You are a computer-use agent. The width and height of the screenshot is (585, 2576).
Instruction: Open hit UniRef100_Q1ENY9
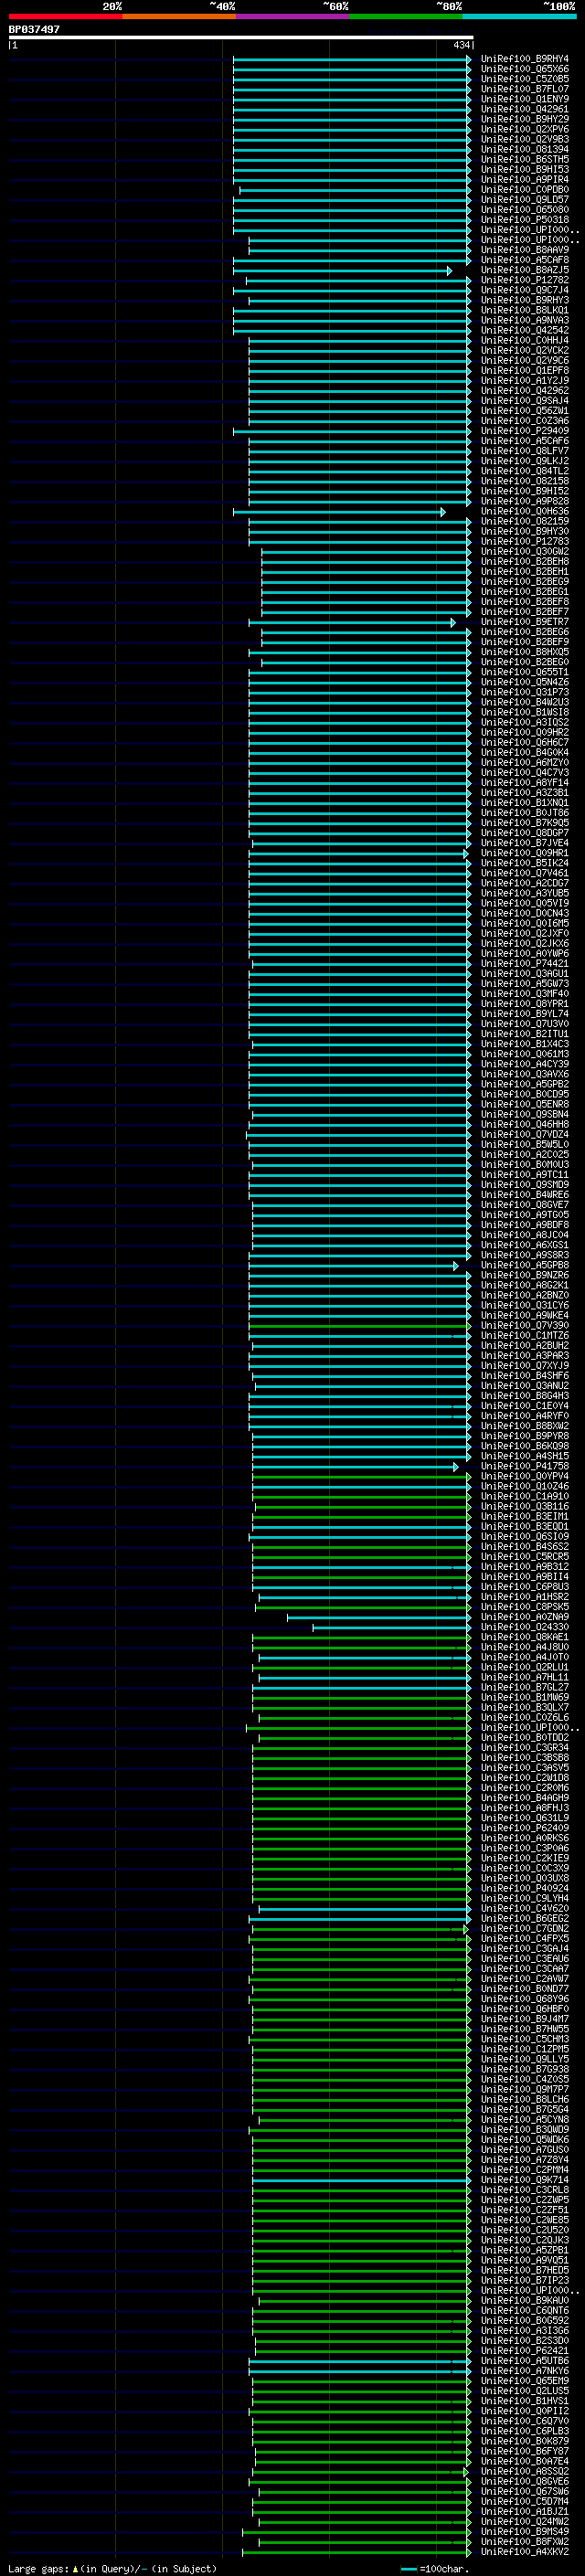[x=525, y=99]
